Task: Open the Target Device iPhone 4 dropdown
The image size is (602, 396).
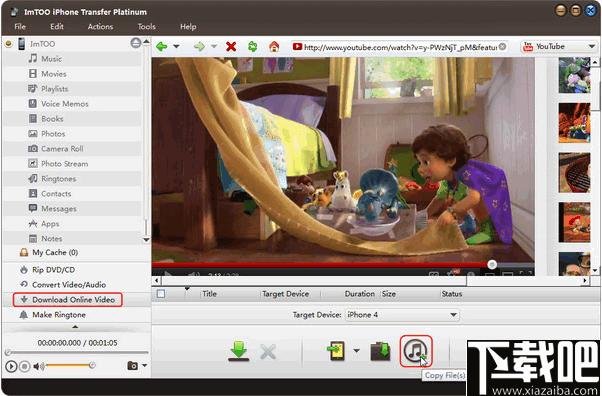Action: 453,315
